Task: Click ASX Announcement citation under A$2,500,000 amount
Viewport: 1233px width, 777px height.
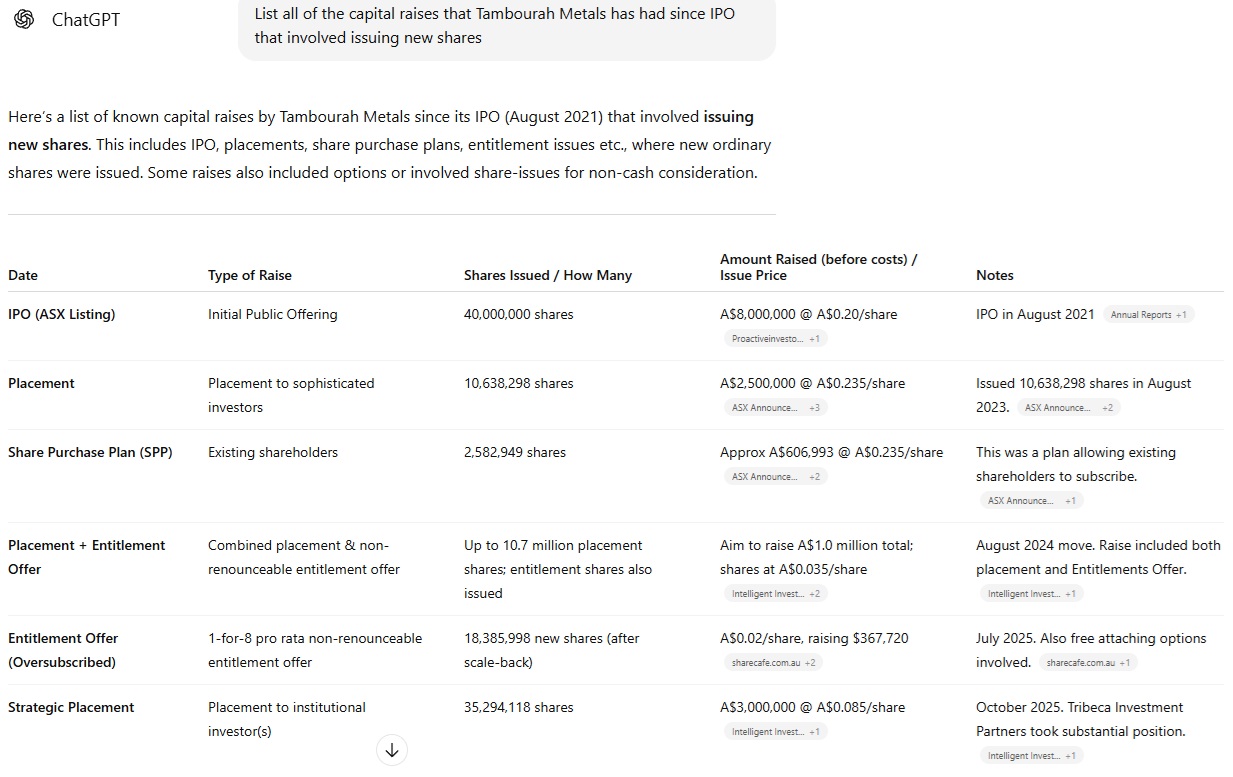Action: pos(774,408)
